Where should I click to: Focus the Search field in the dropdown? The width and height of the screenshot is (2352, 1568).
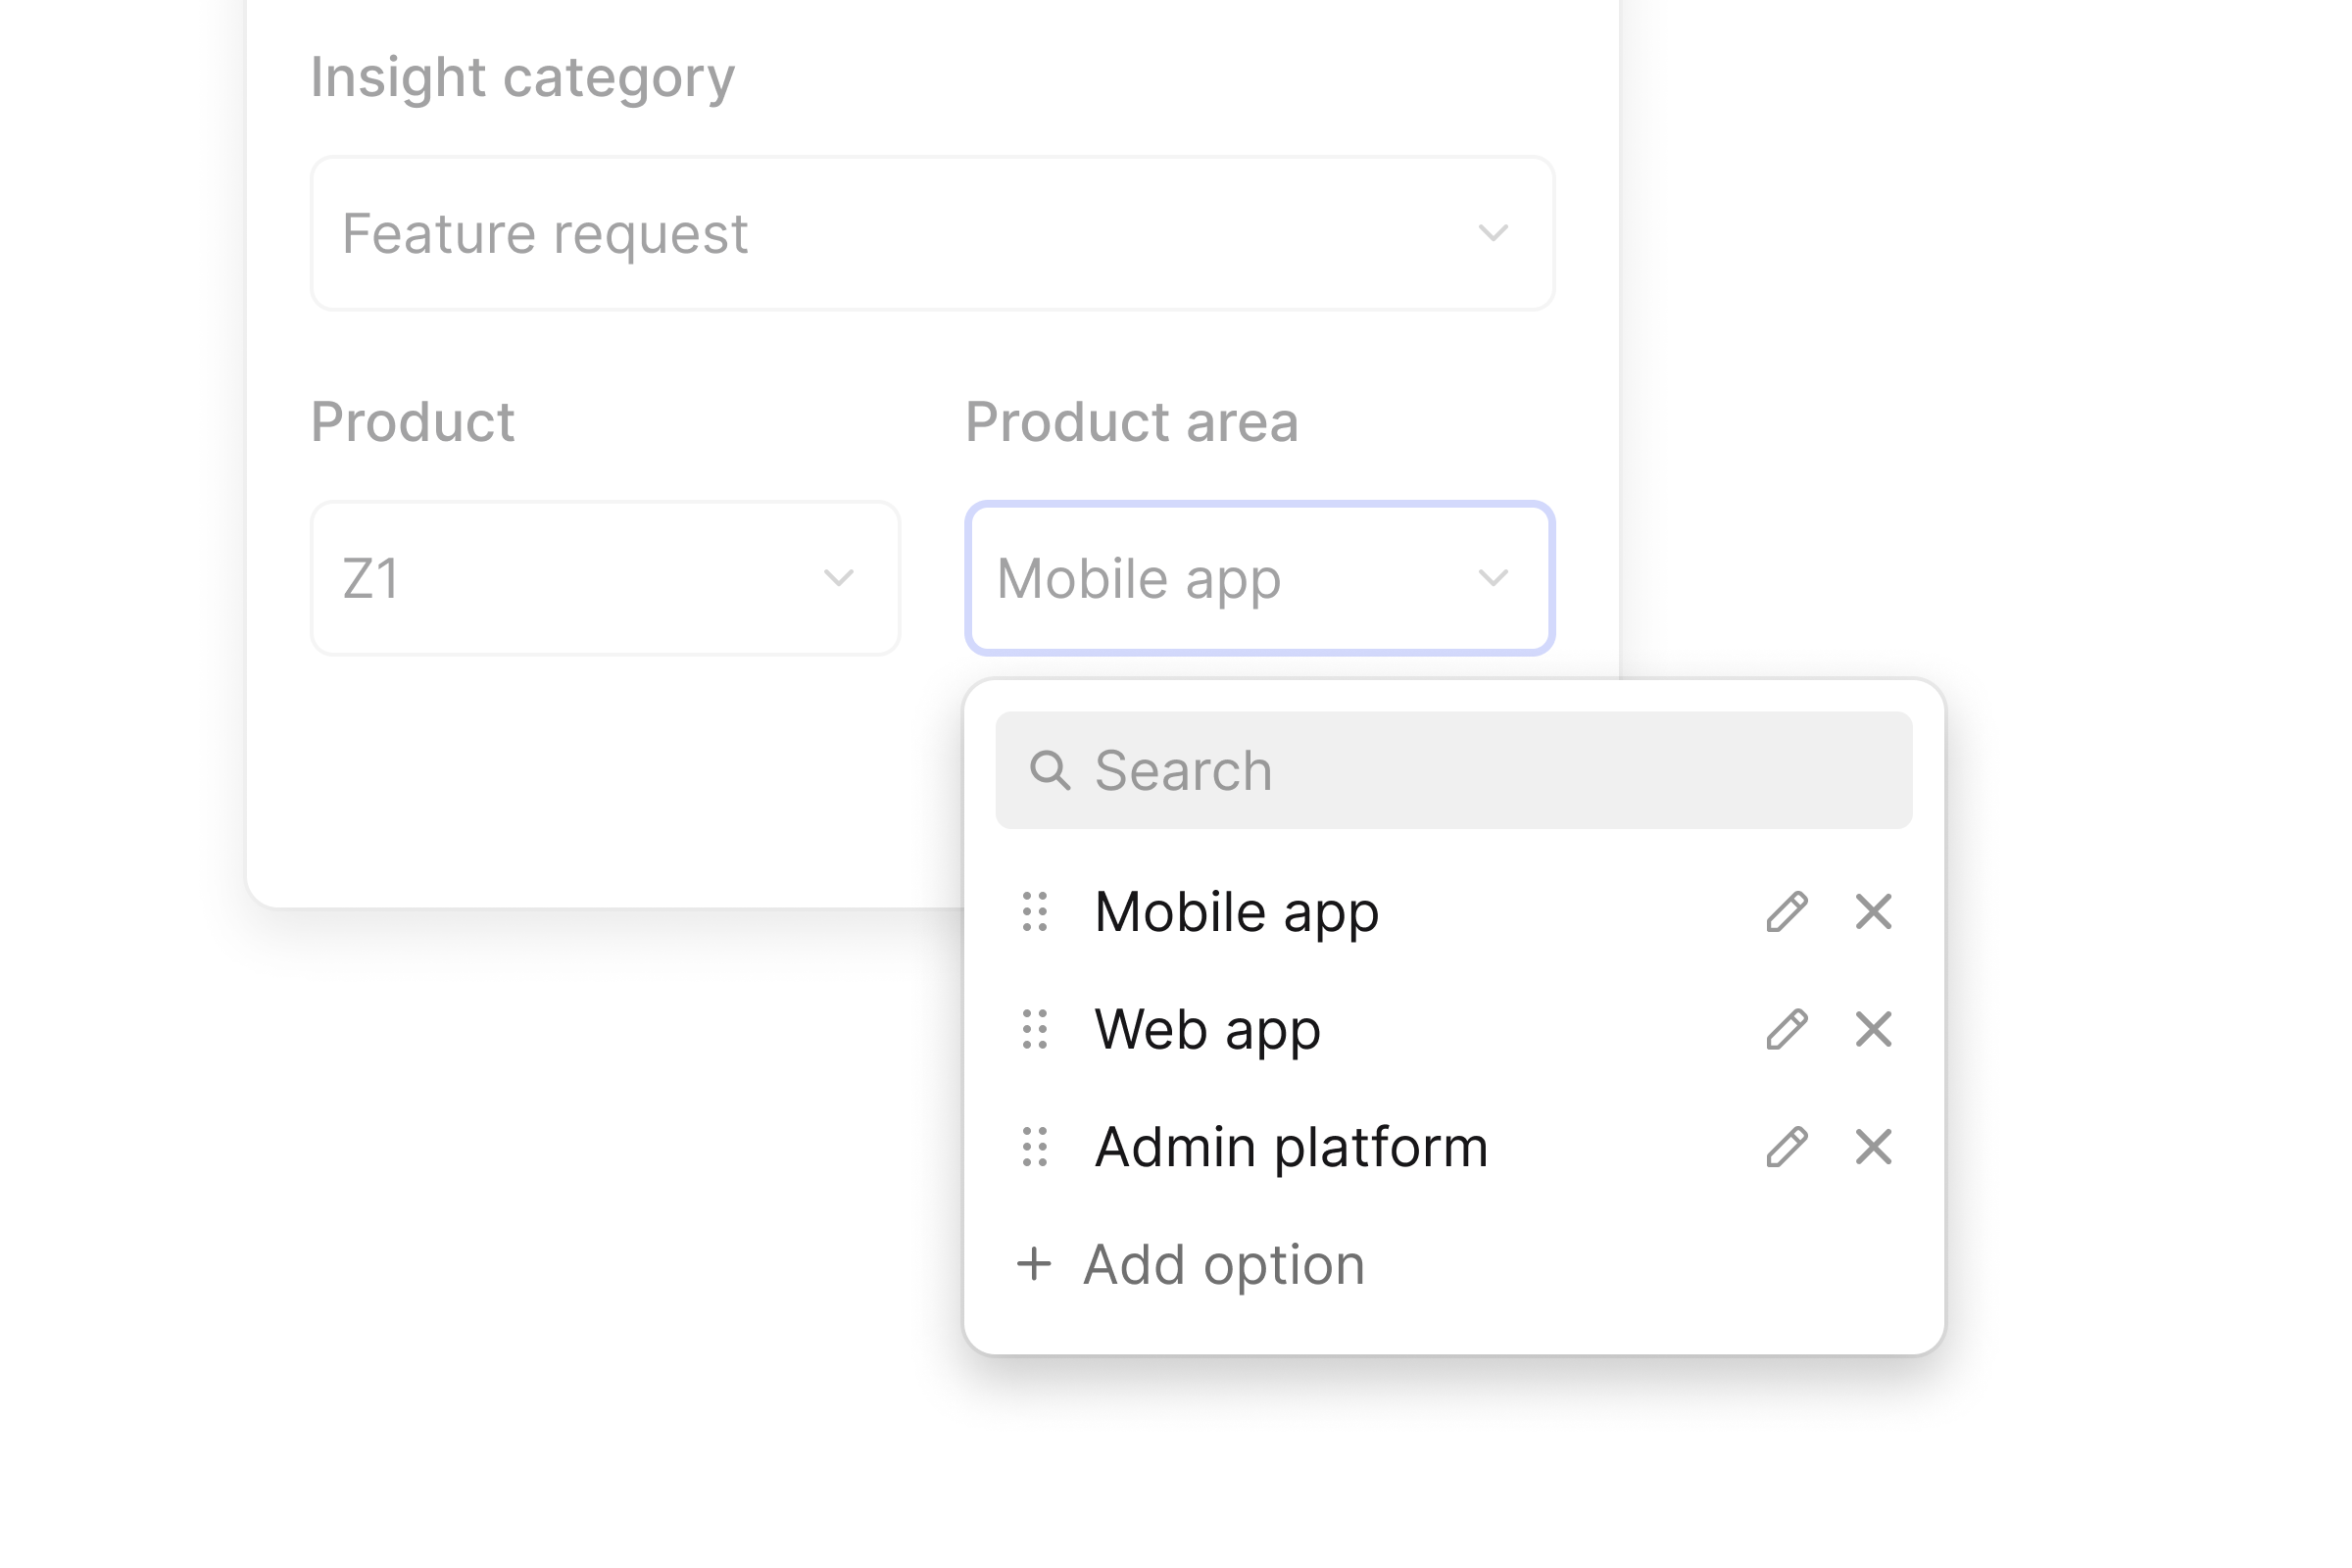[x=1453, y=770]
